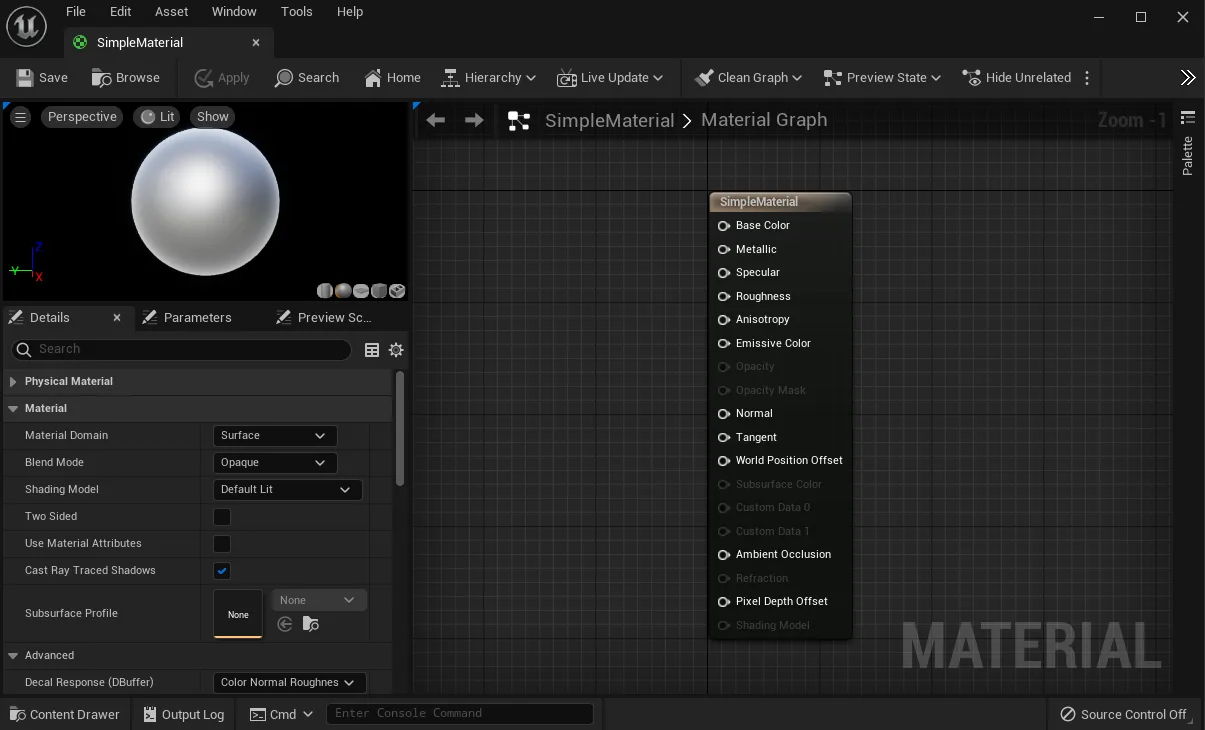Viewport: 1205px width, 730px height.
Task: Set preview mesh to plane shape
Action: point(361,291)
